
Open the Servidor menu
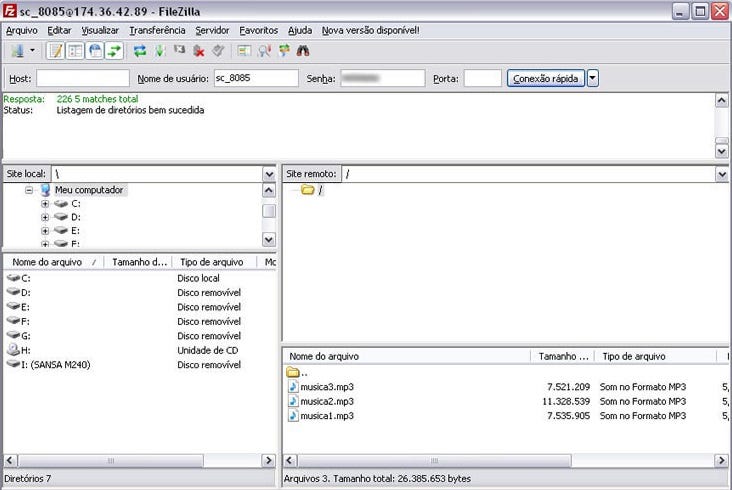point(212,30)
